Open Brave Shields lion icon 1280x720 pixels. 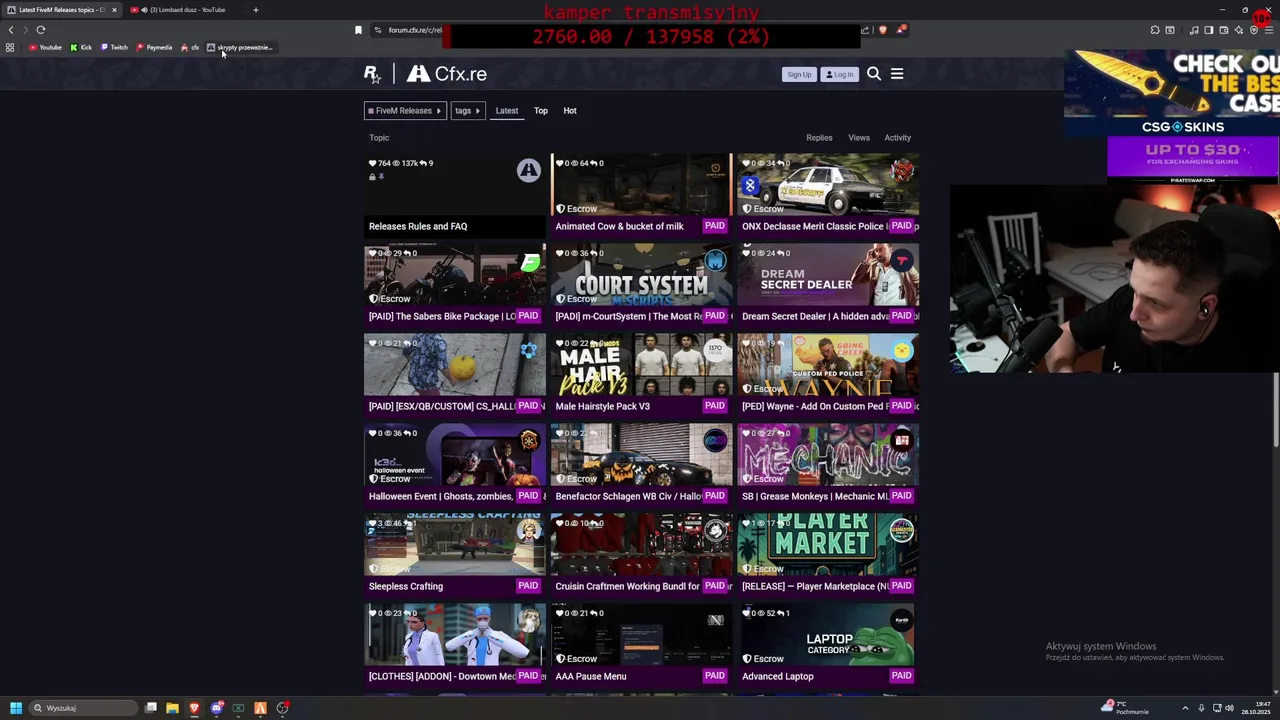883,30
